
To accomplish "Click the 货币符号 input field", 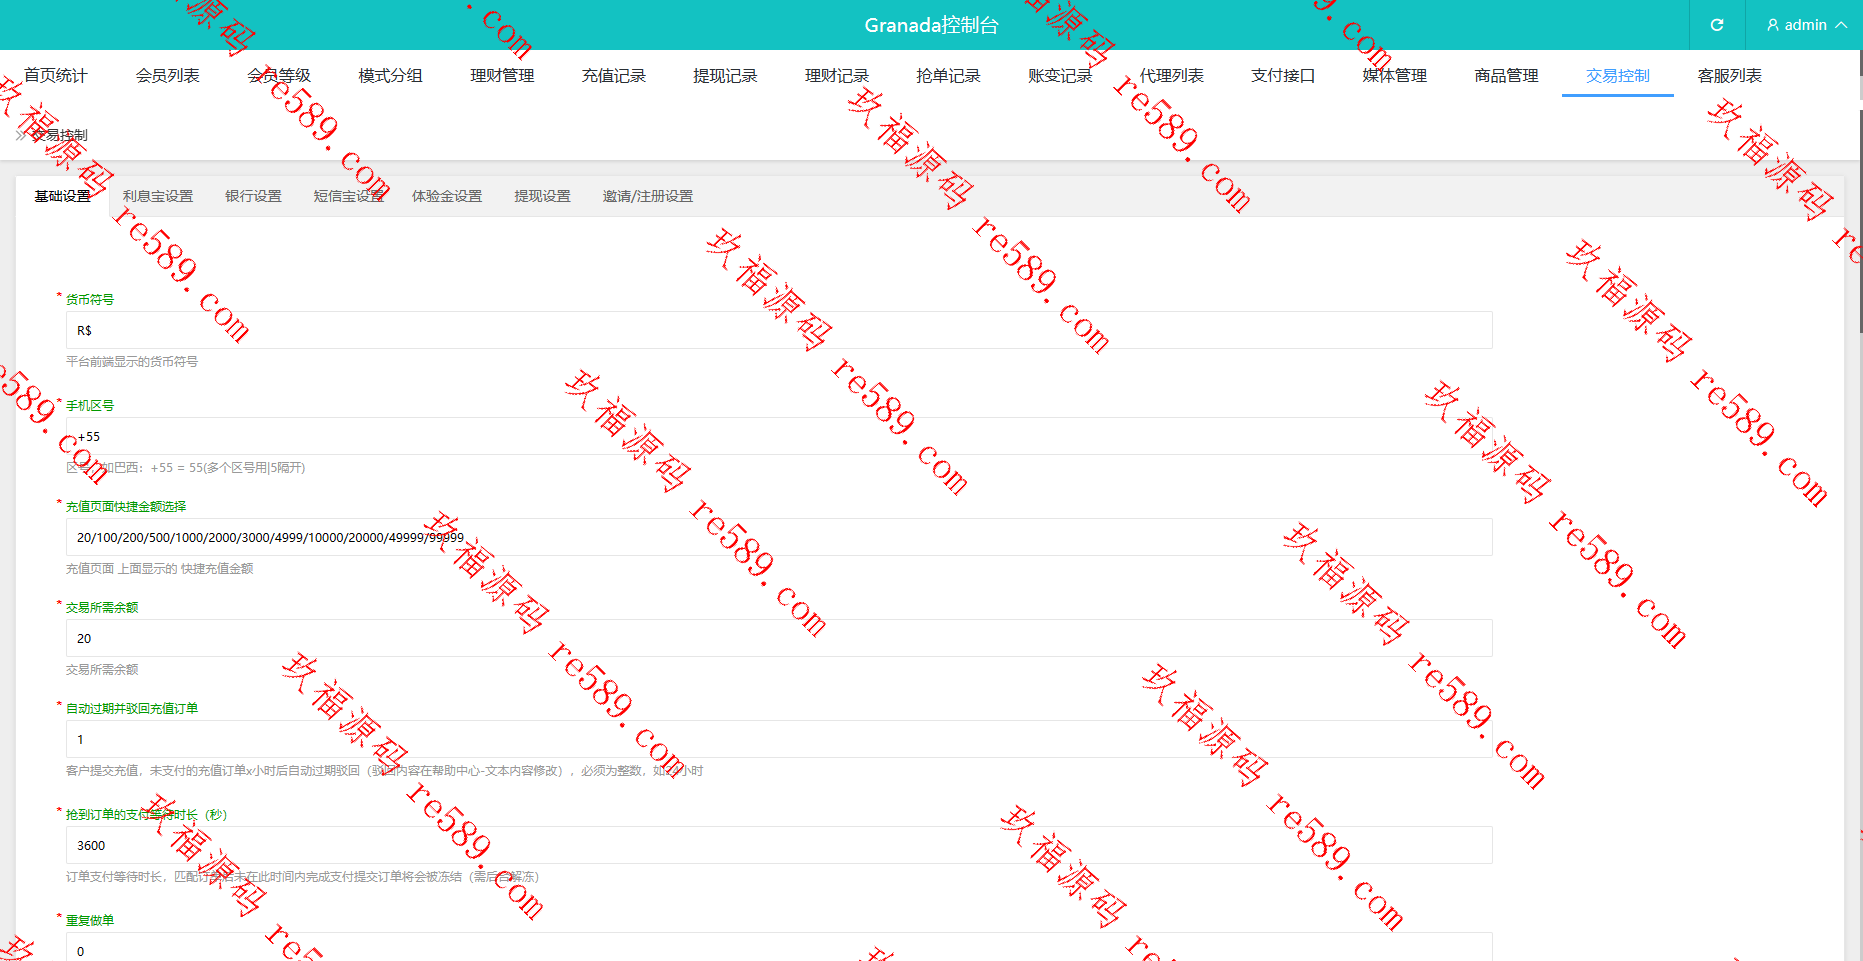I will click(x=779, y=330).
